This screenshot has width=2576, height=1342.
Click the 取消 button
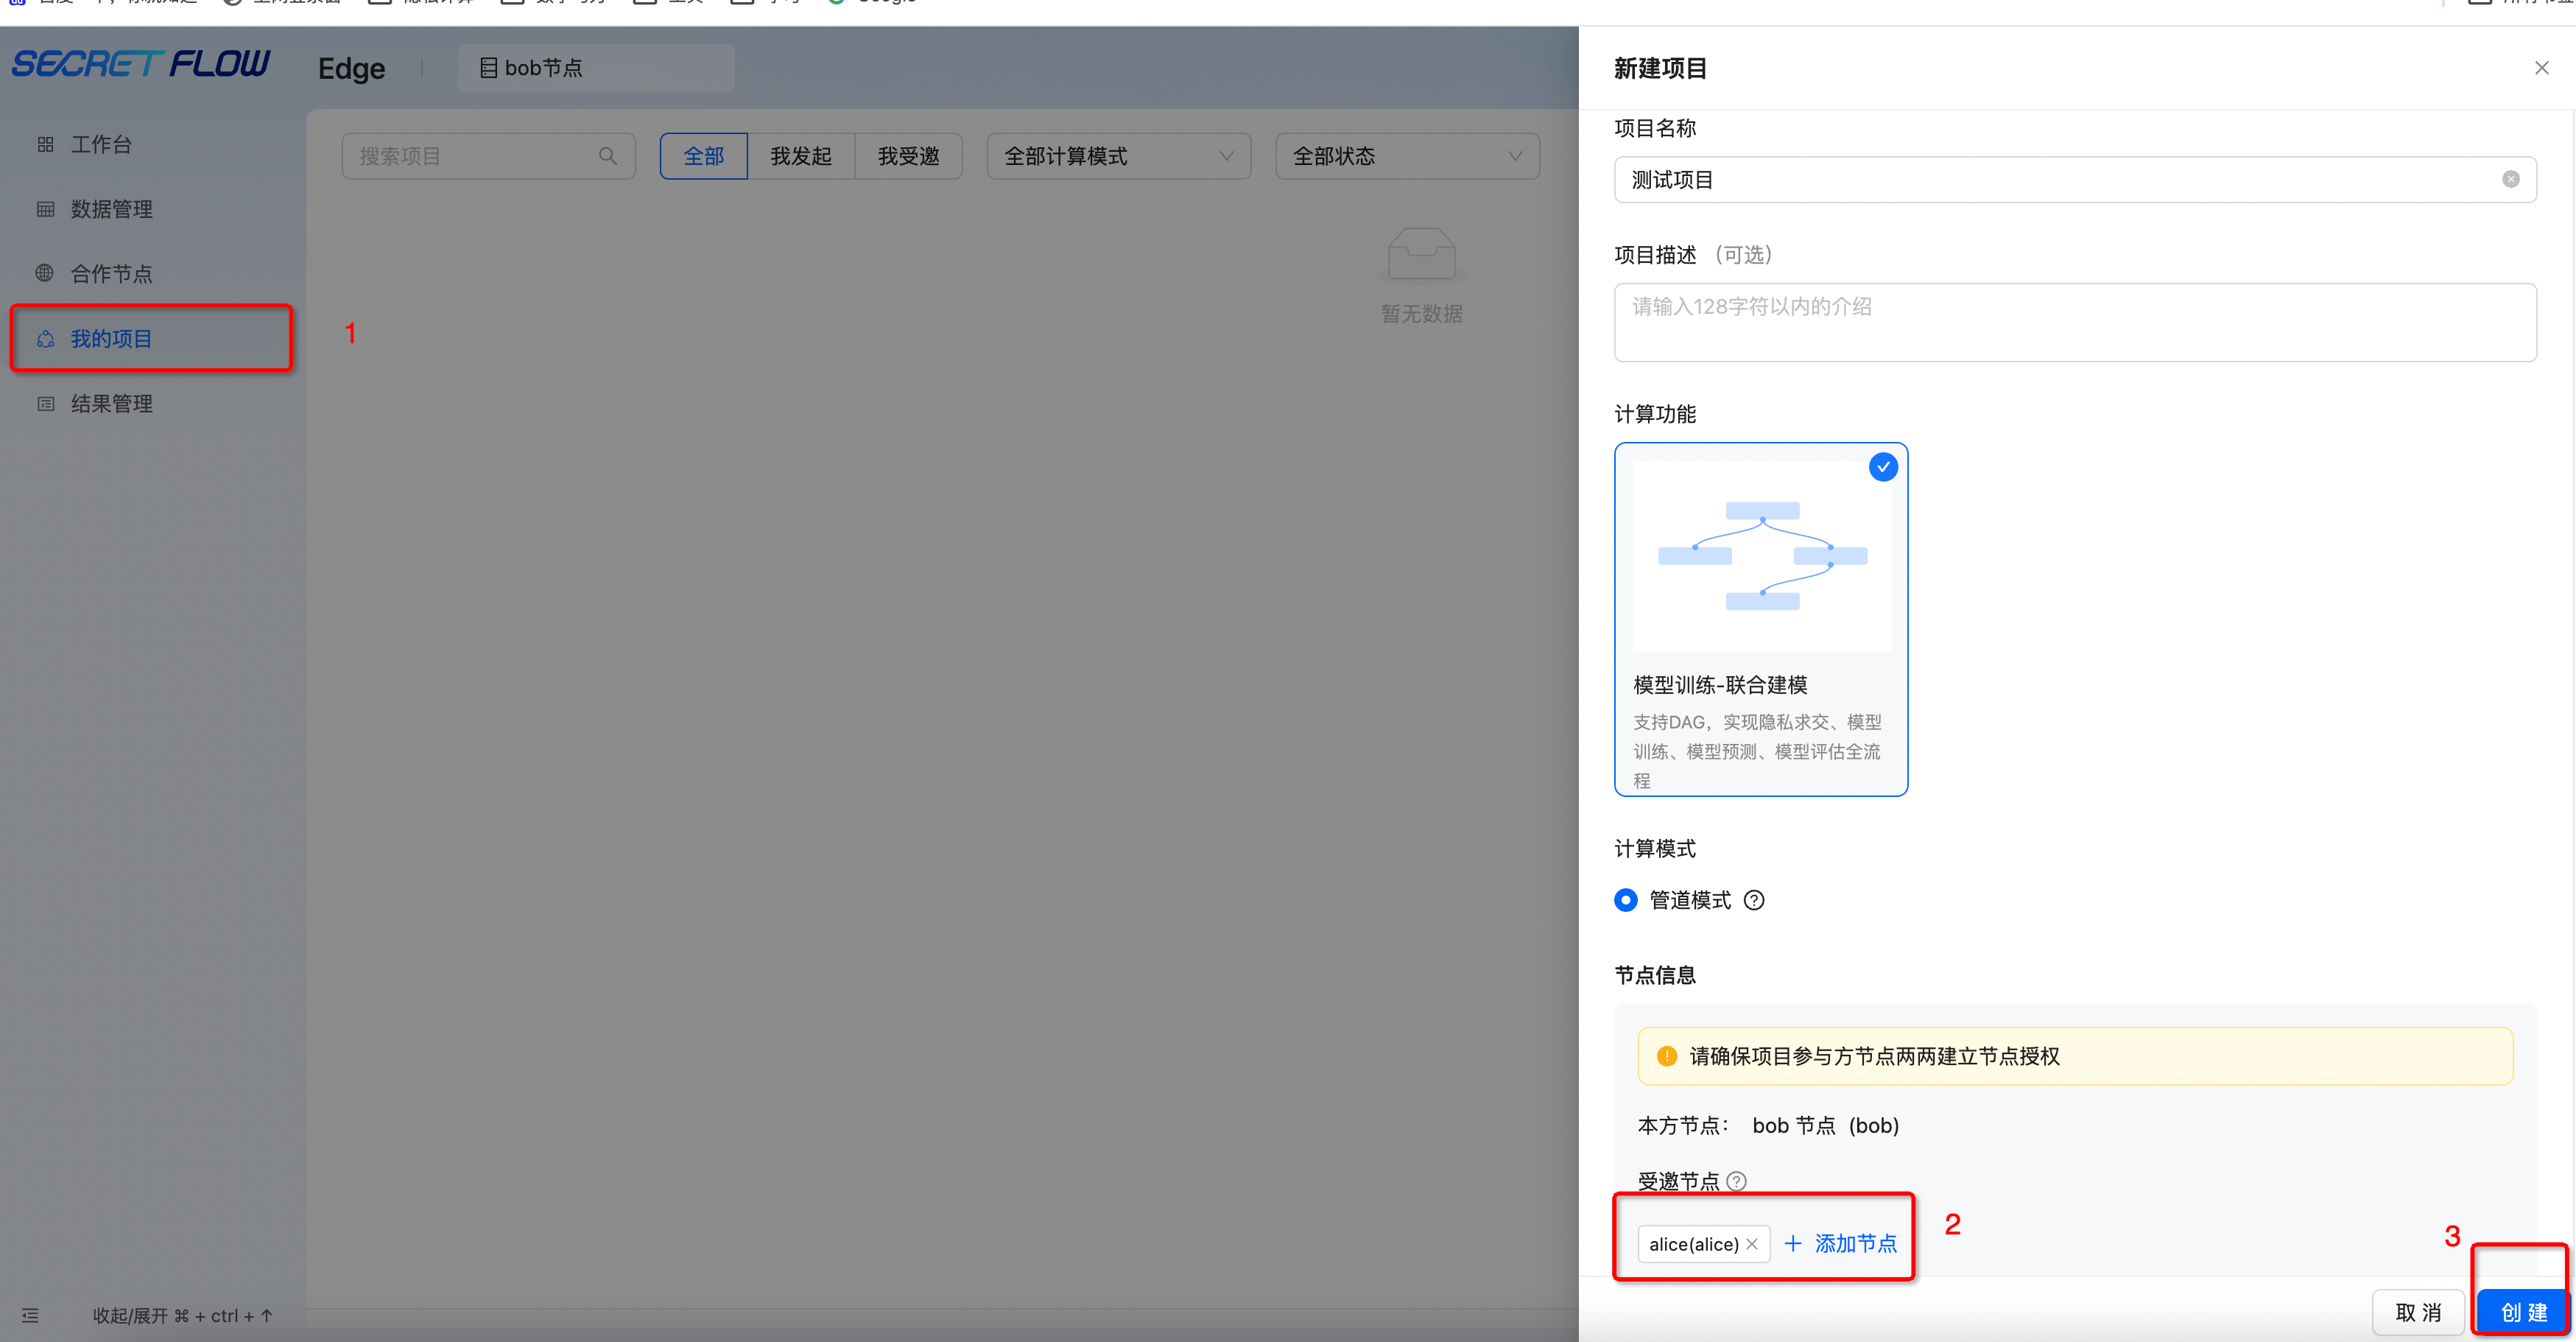point(2417,1312)
